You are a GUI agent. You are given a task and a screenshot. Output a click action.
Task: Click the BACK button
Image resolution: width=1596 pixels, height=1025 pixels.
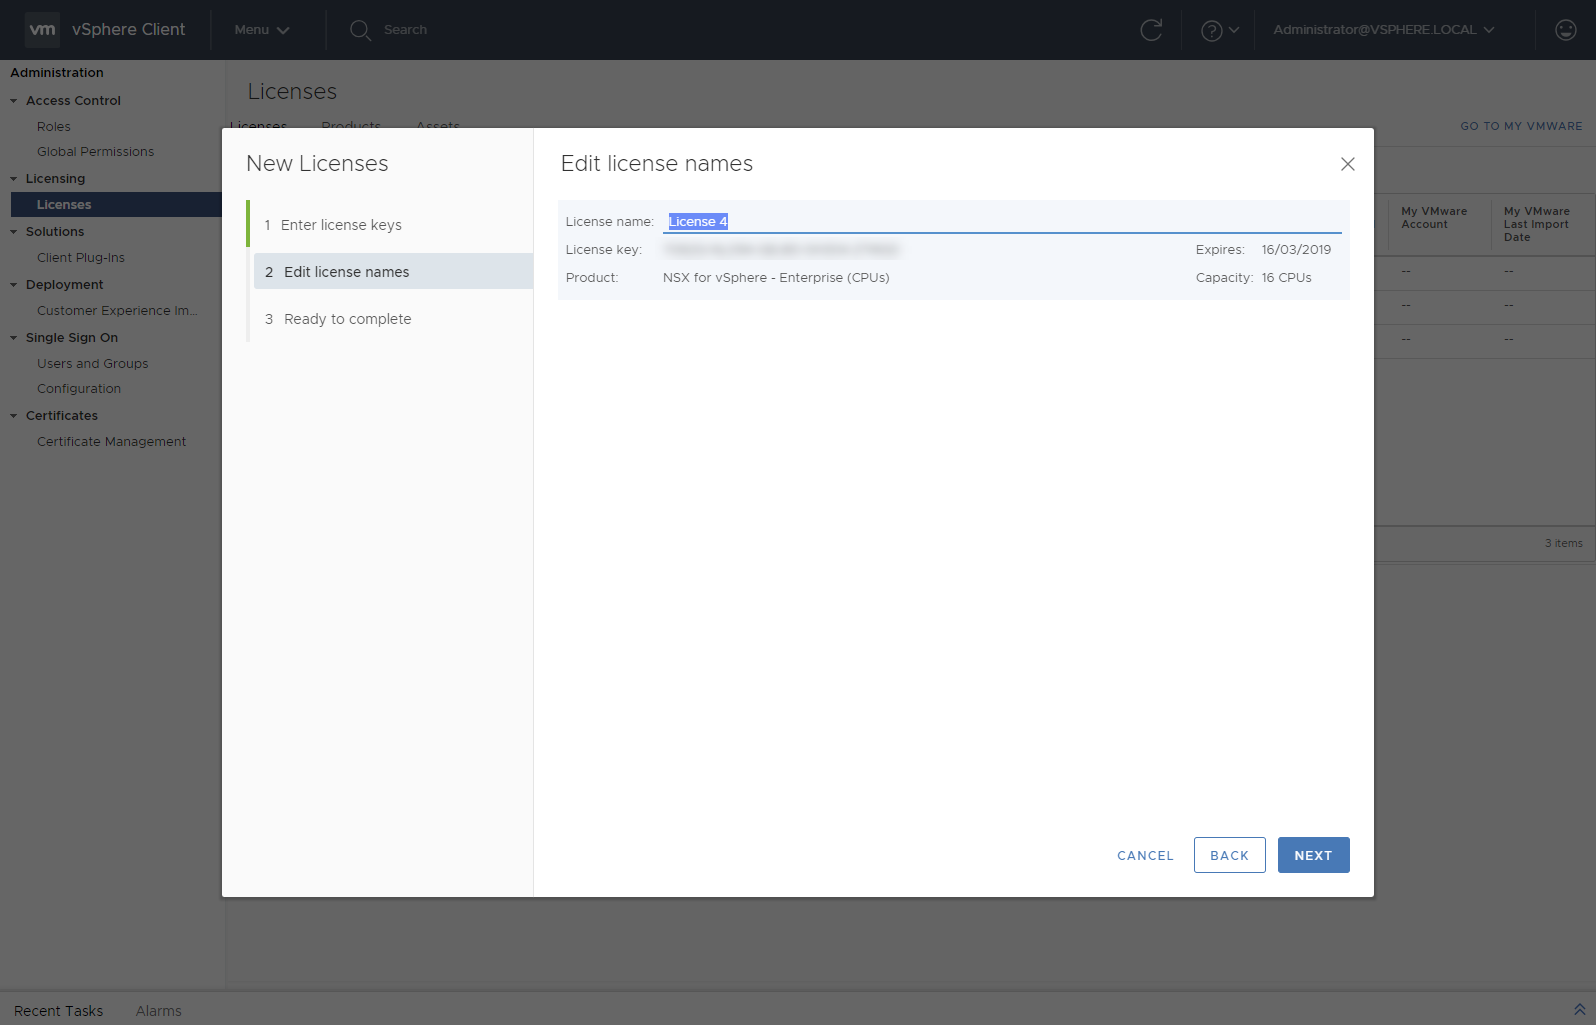[1229, 855]
